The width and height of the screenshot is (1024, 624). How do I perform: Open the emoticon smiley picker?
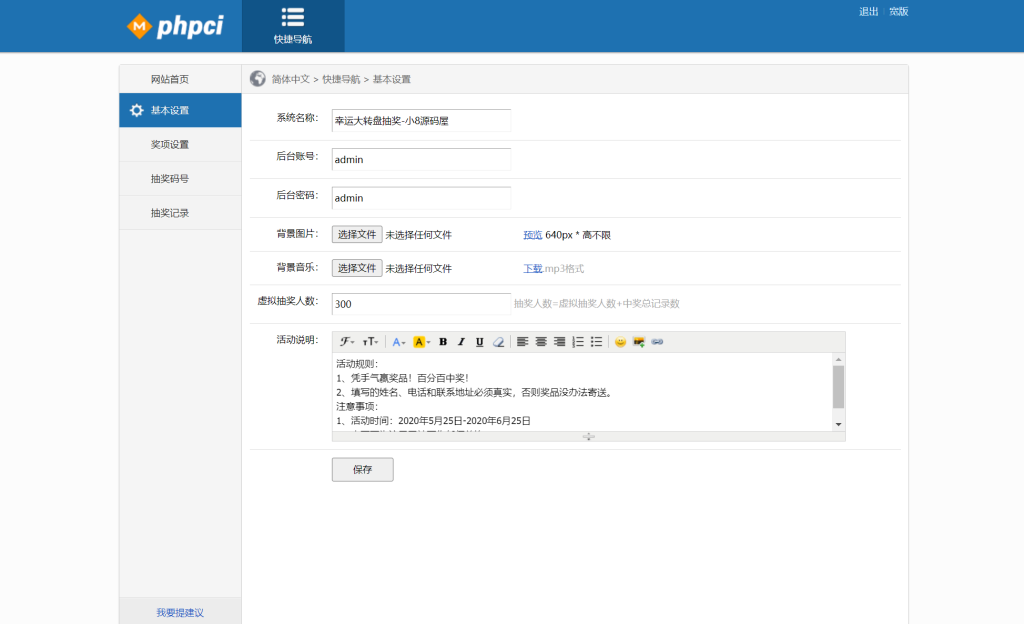pyautogui.click(x=620, y=342)
